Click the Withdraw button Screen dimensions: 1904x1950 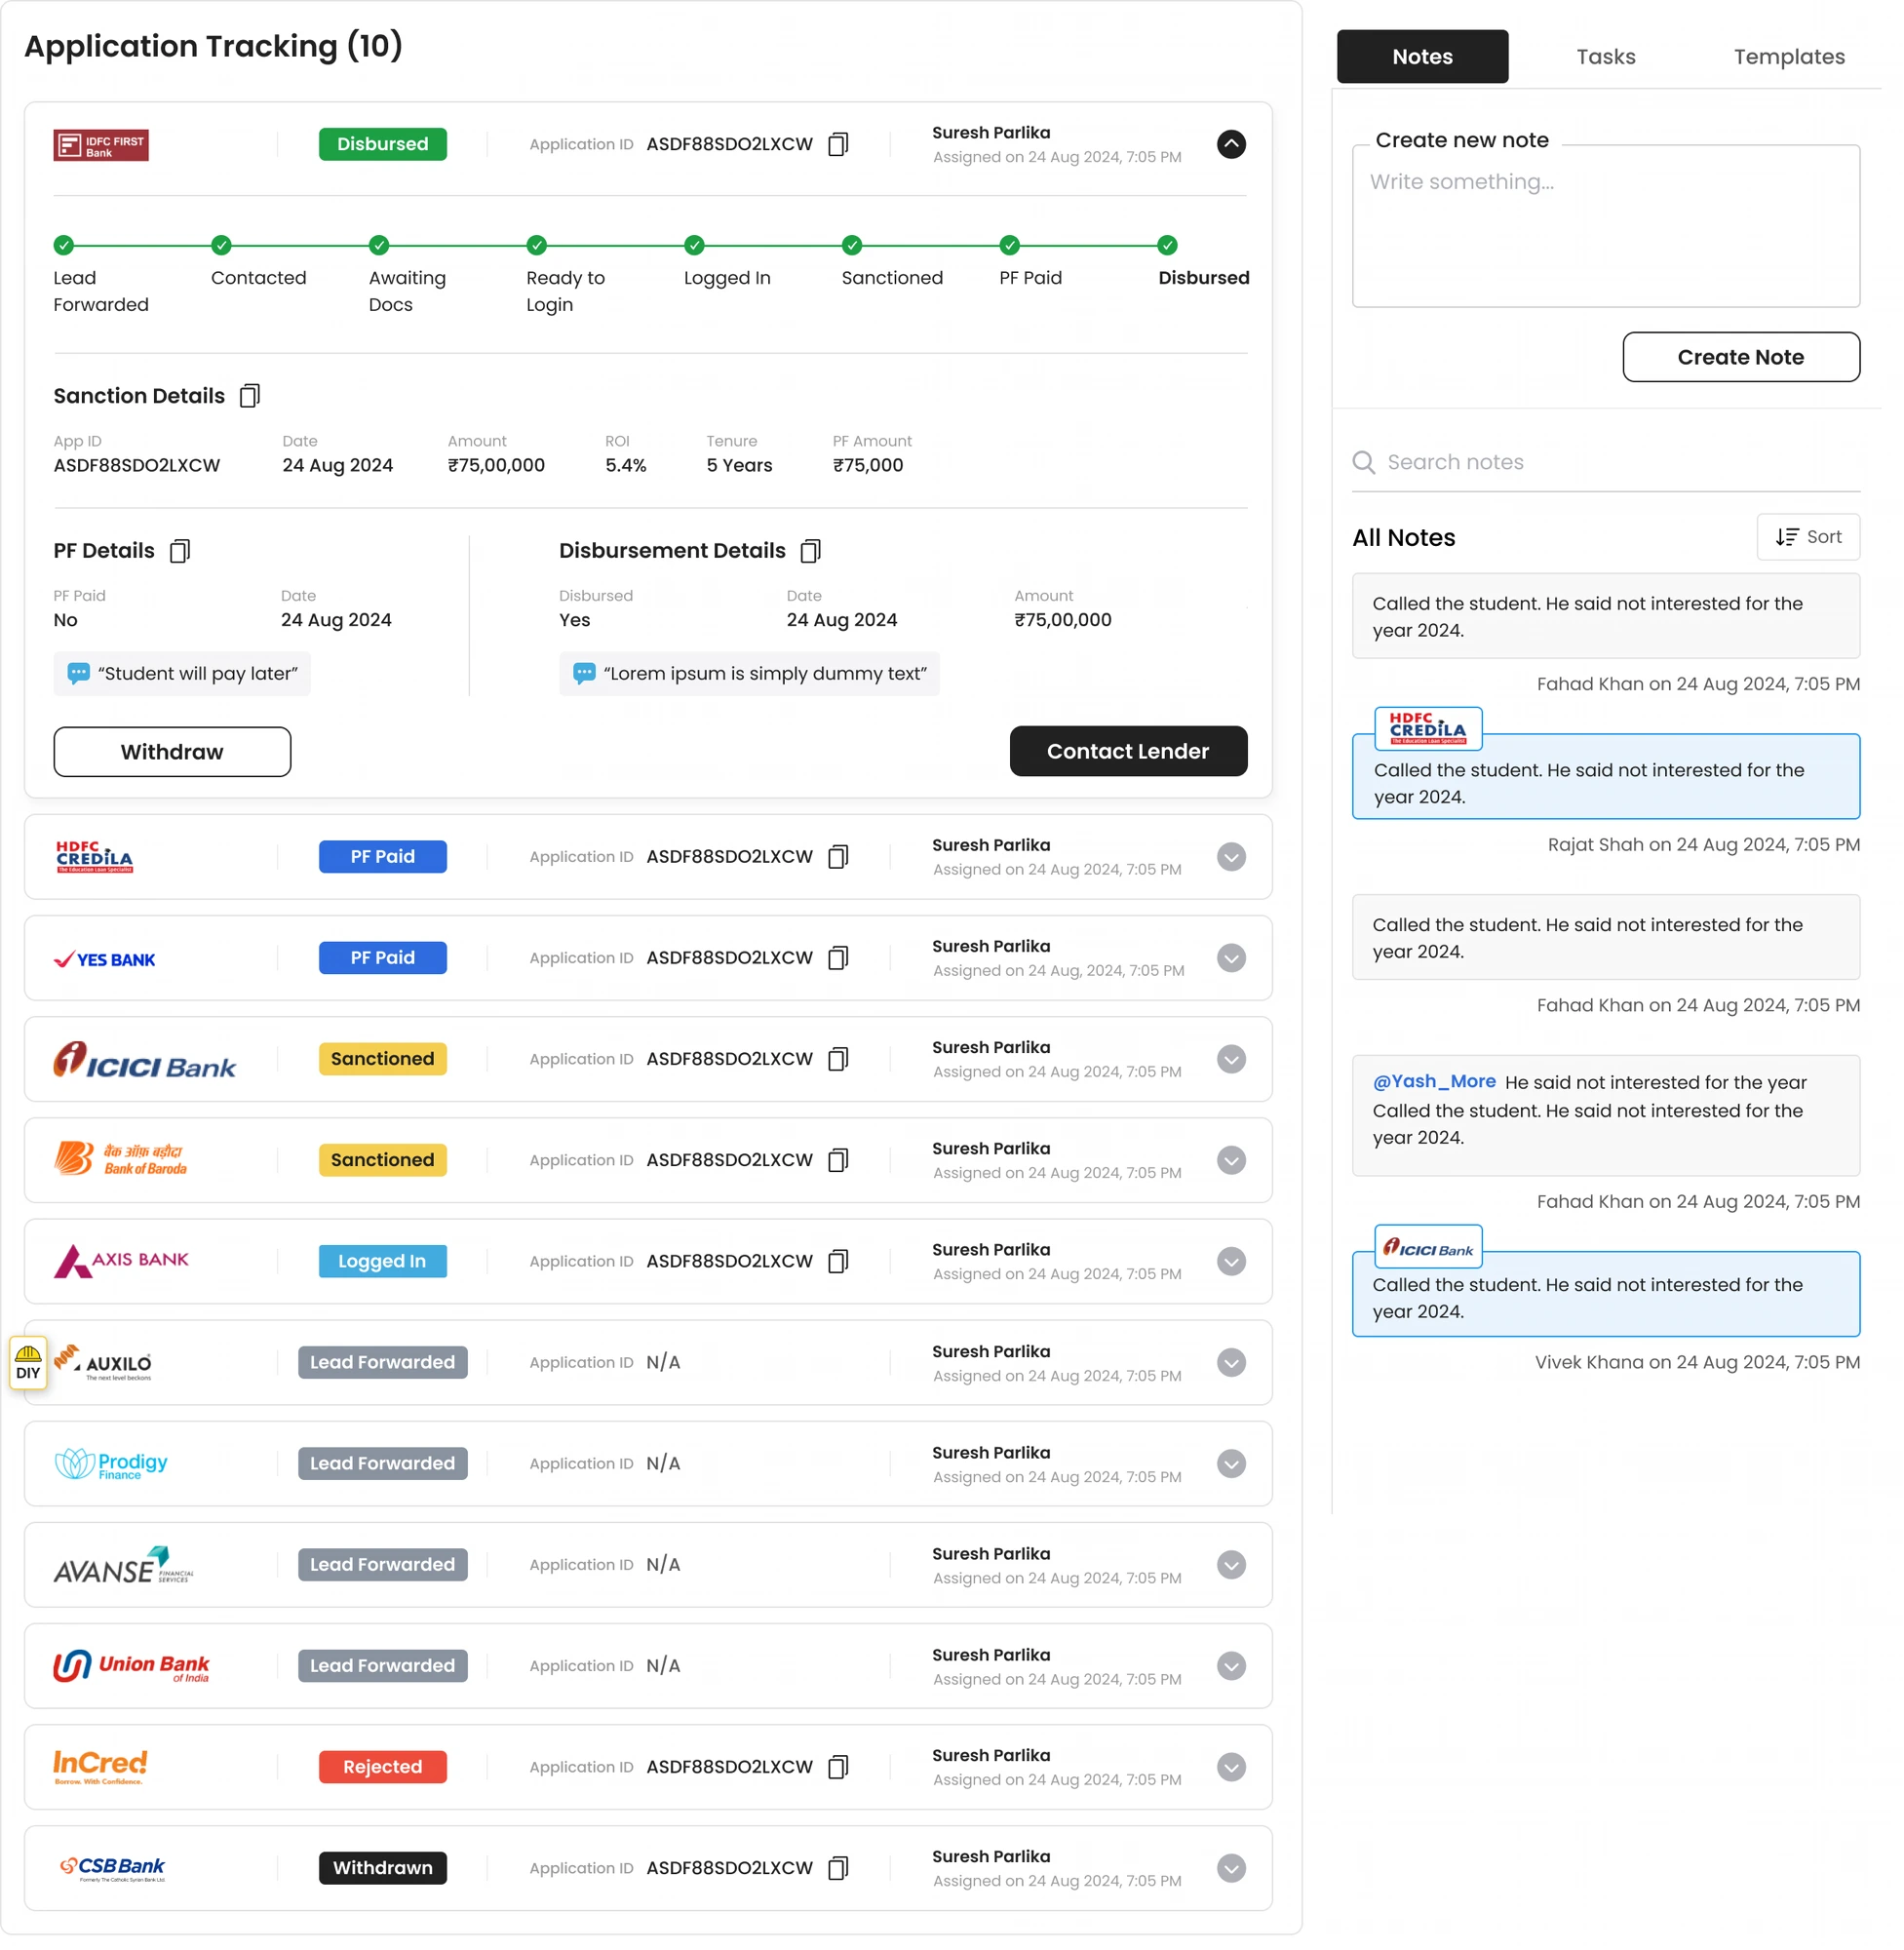172,752
